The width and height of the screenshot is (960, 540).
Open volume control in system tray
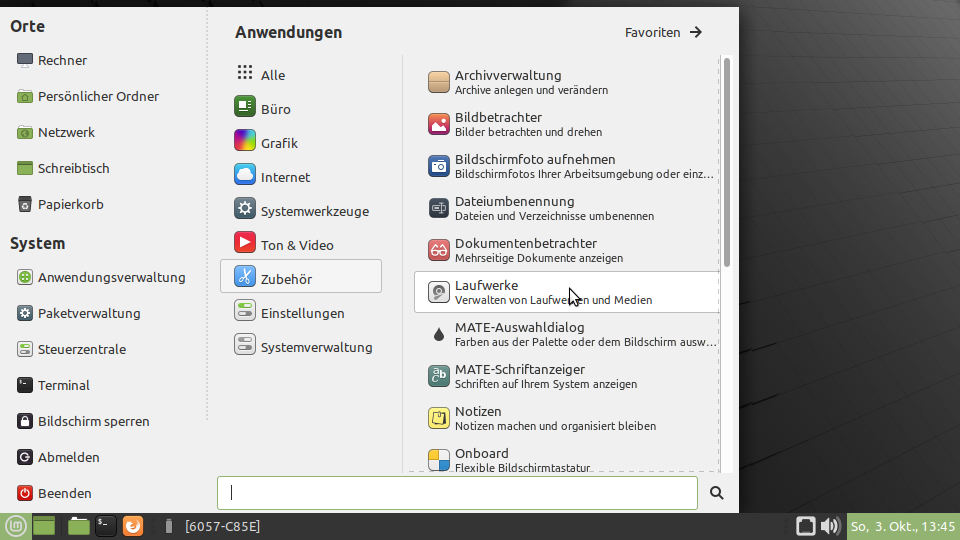click(x=830, y=526)
